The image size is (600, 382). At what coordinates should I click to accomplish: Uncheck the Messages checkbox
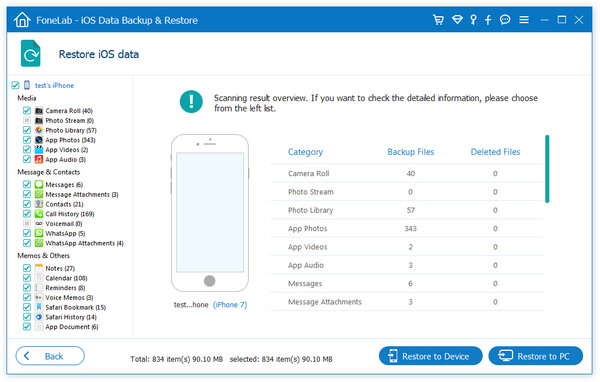[x=27, y=184]
